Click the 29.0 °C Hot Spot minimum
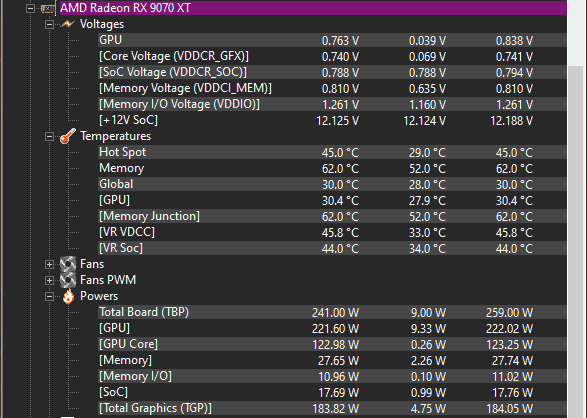587x418 pixels. [x=427, y=153]
